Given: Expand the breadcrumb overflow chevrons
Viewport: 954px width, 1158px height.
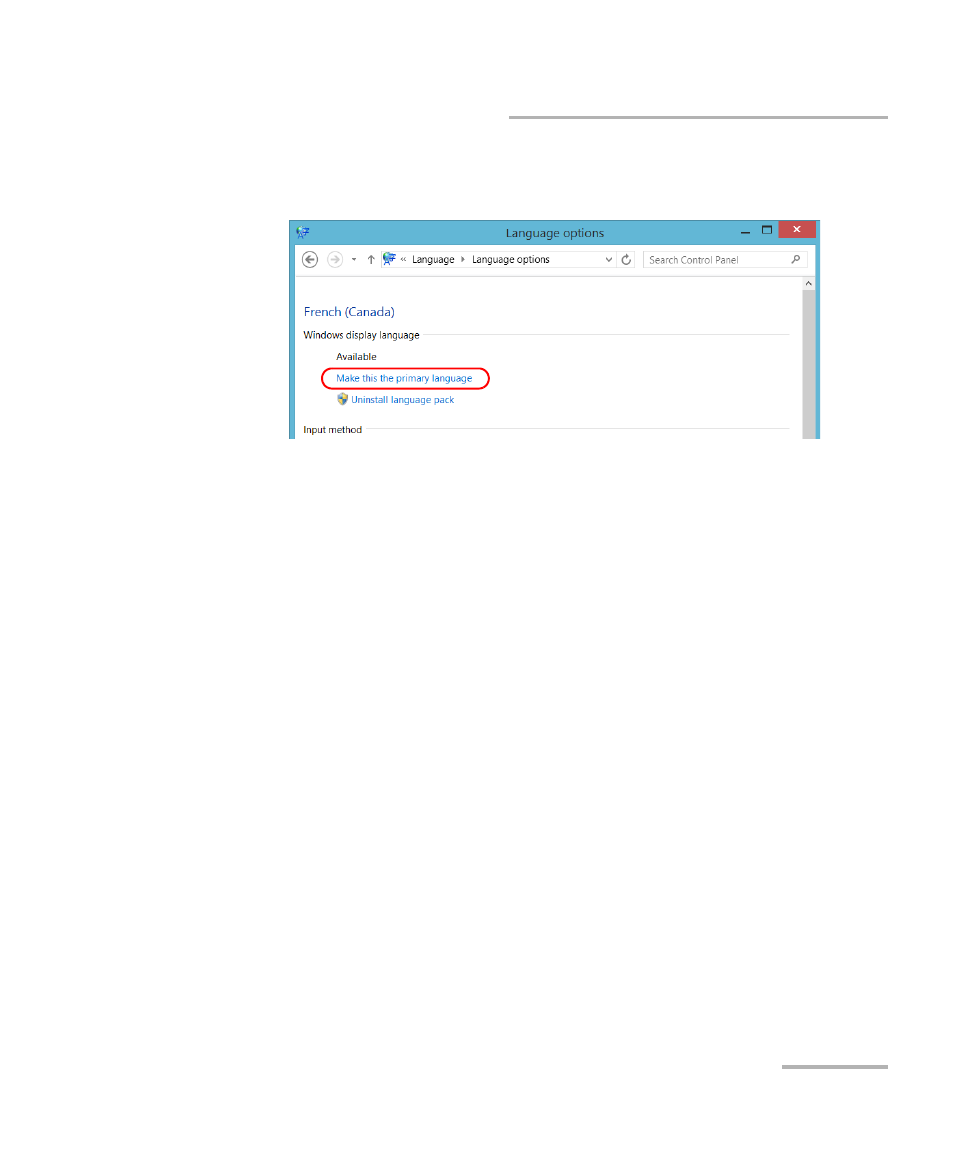Looking at the screenshot, I should tap(403, 260).
